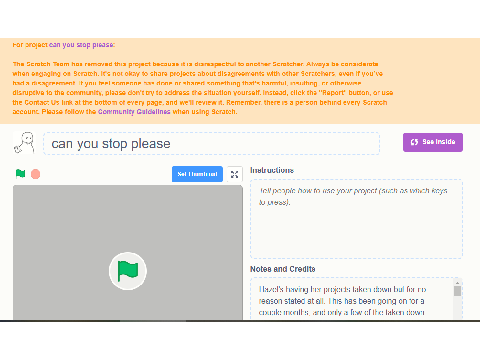
Task: Focus the Instructions text box
Action: pyautogui.click(x=356, y=219)
